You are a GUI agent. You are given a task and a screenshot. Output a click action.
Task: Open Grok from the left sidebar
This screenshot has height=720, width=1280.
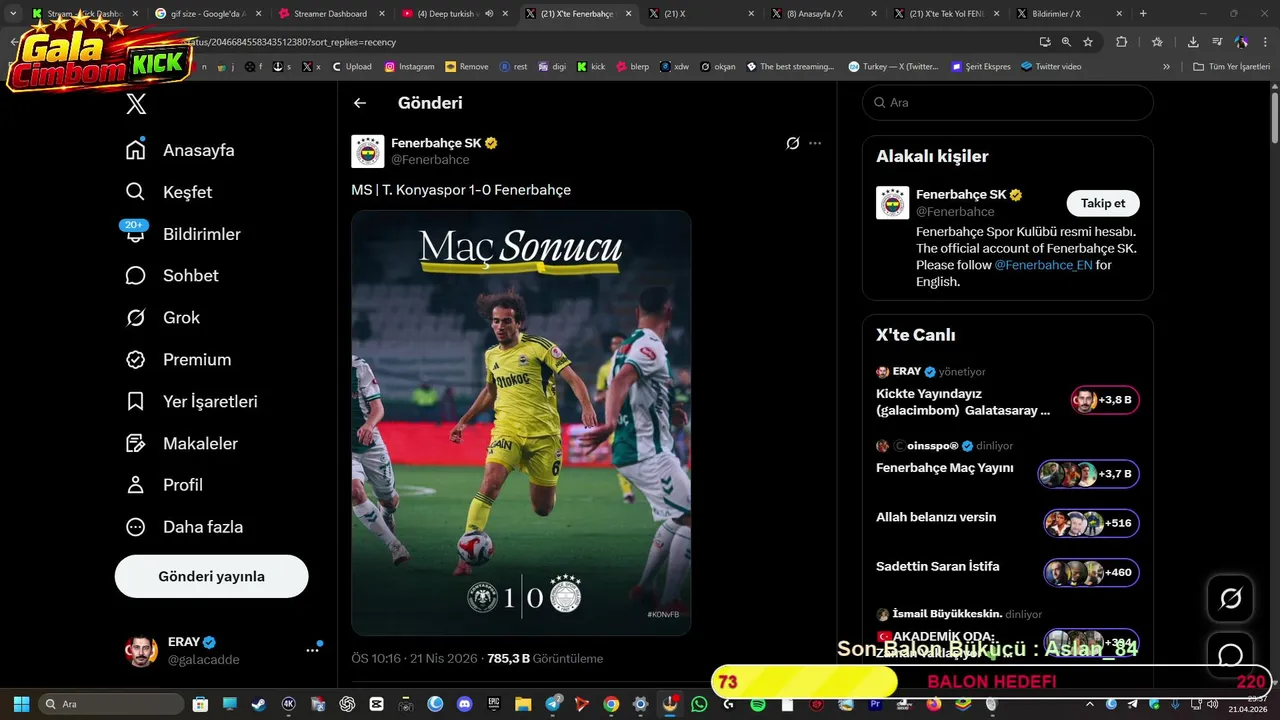click(163, 318)
